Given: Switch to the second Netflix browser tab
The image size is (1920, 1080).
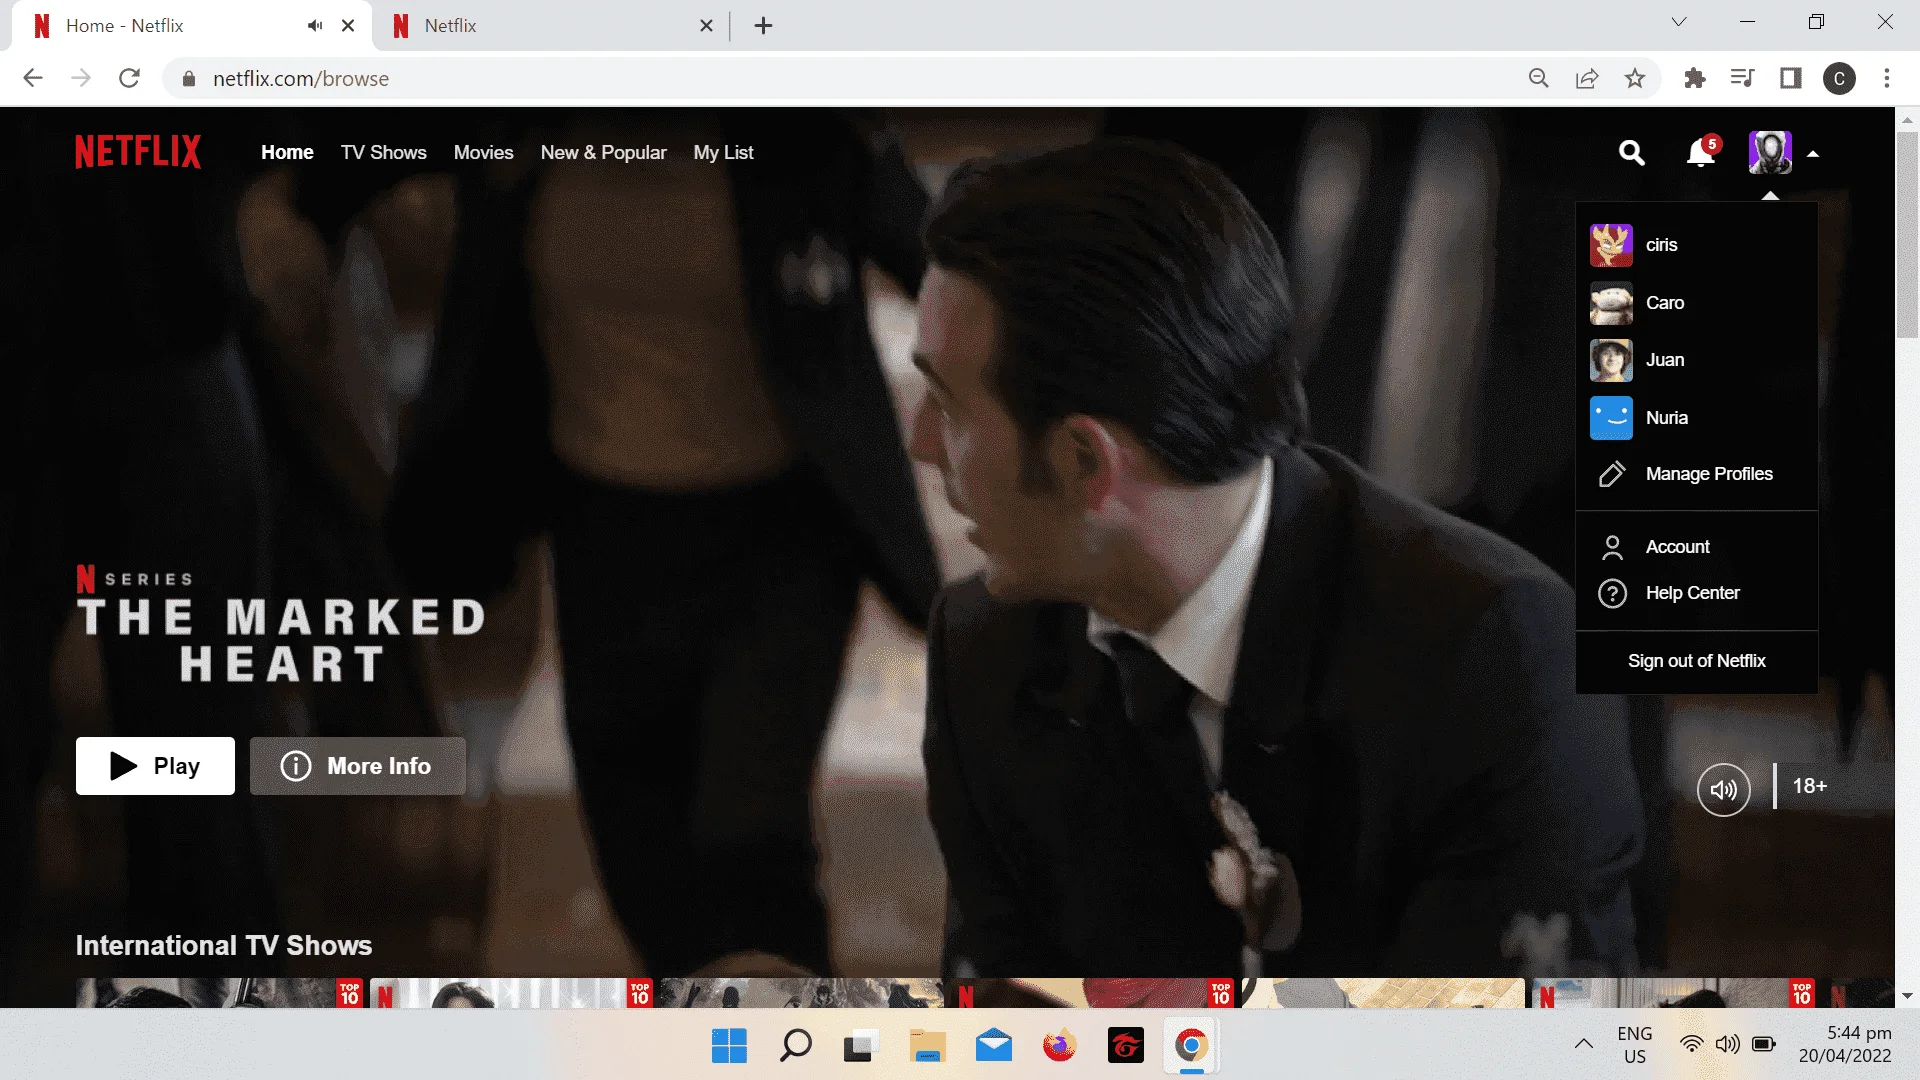Looking at the screenshot, I should 550,26.
